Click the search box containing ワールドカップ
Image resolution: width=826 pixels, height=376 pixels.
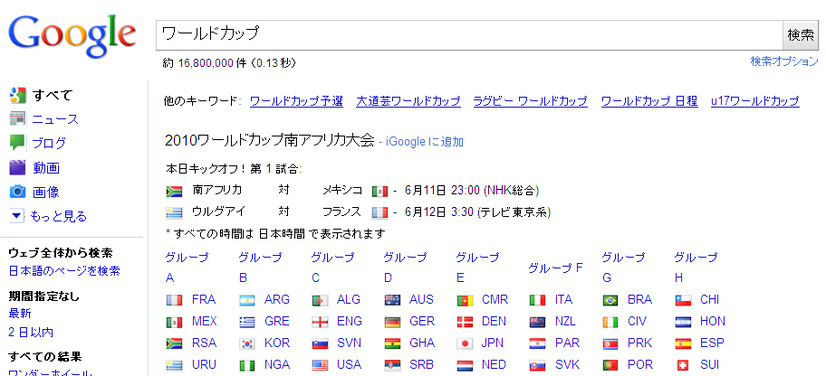[469, 35]
